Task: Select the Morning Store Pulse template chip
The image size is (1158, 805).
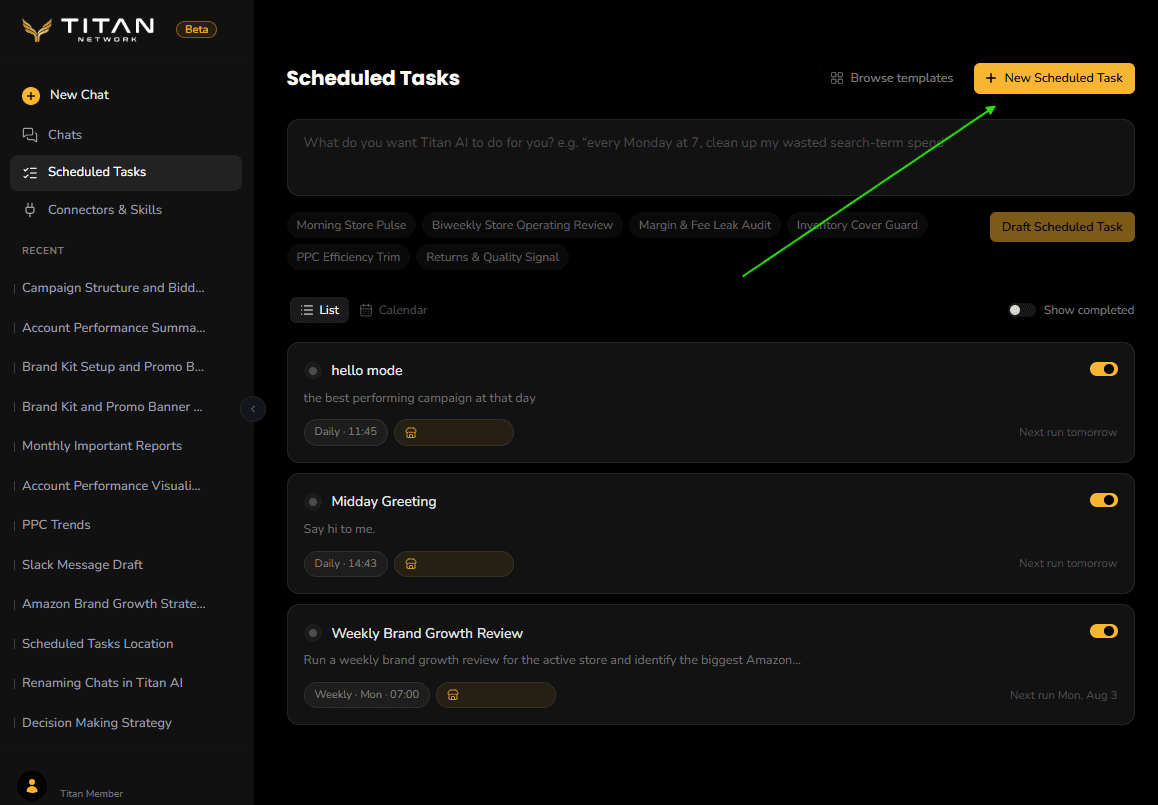Action: tap(351, 225)
